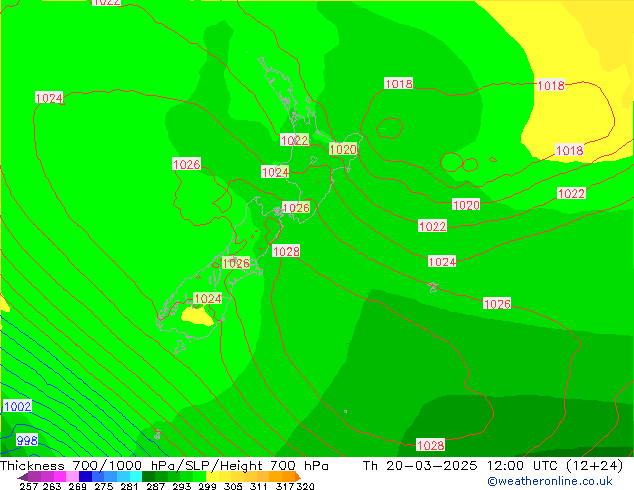Click the light pink legend color swatch
The width and height of the screenshot is (634, 490).
pyautogui.click(x=73, y=476)
